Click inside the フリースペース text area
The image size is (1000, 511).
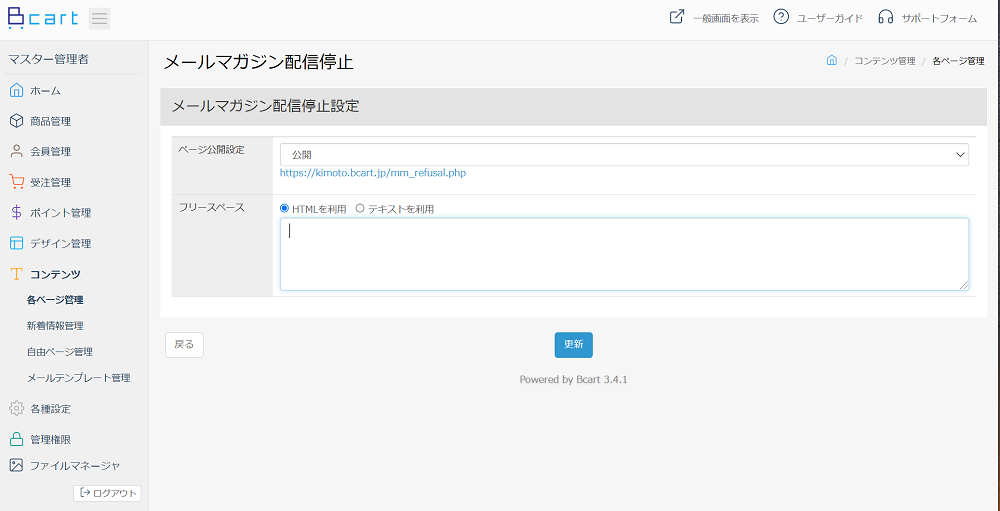624,254
